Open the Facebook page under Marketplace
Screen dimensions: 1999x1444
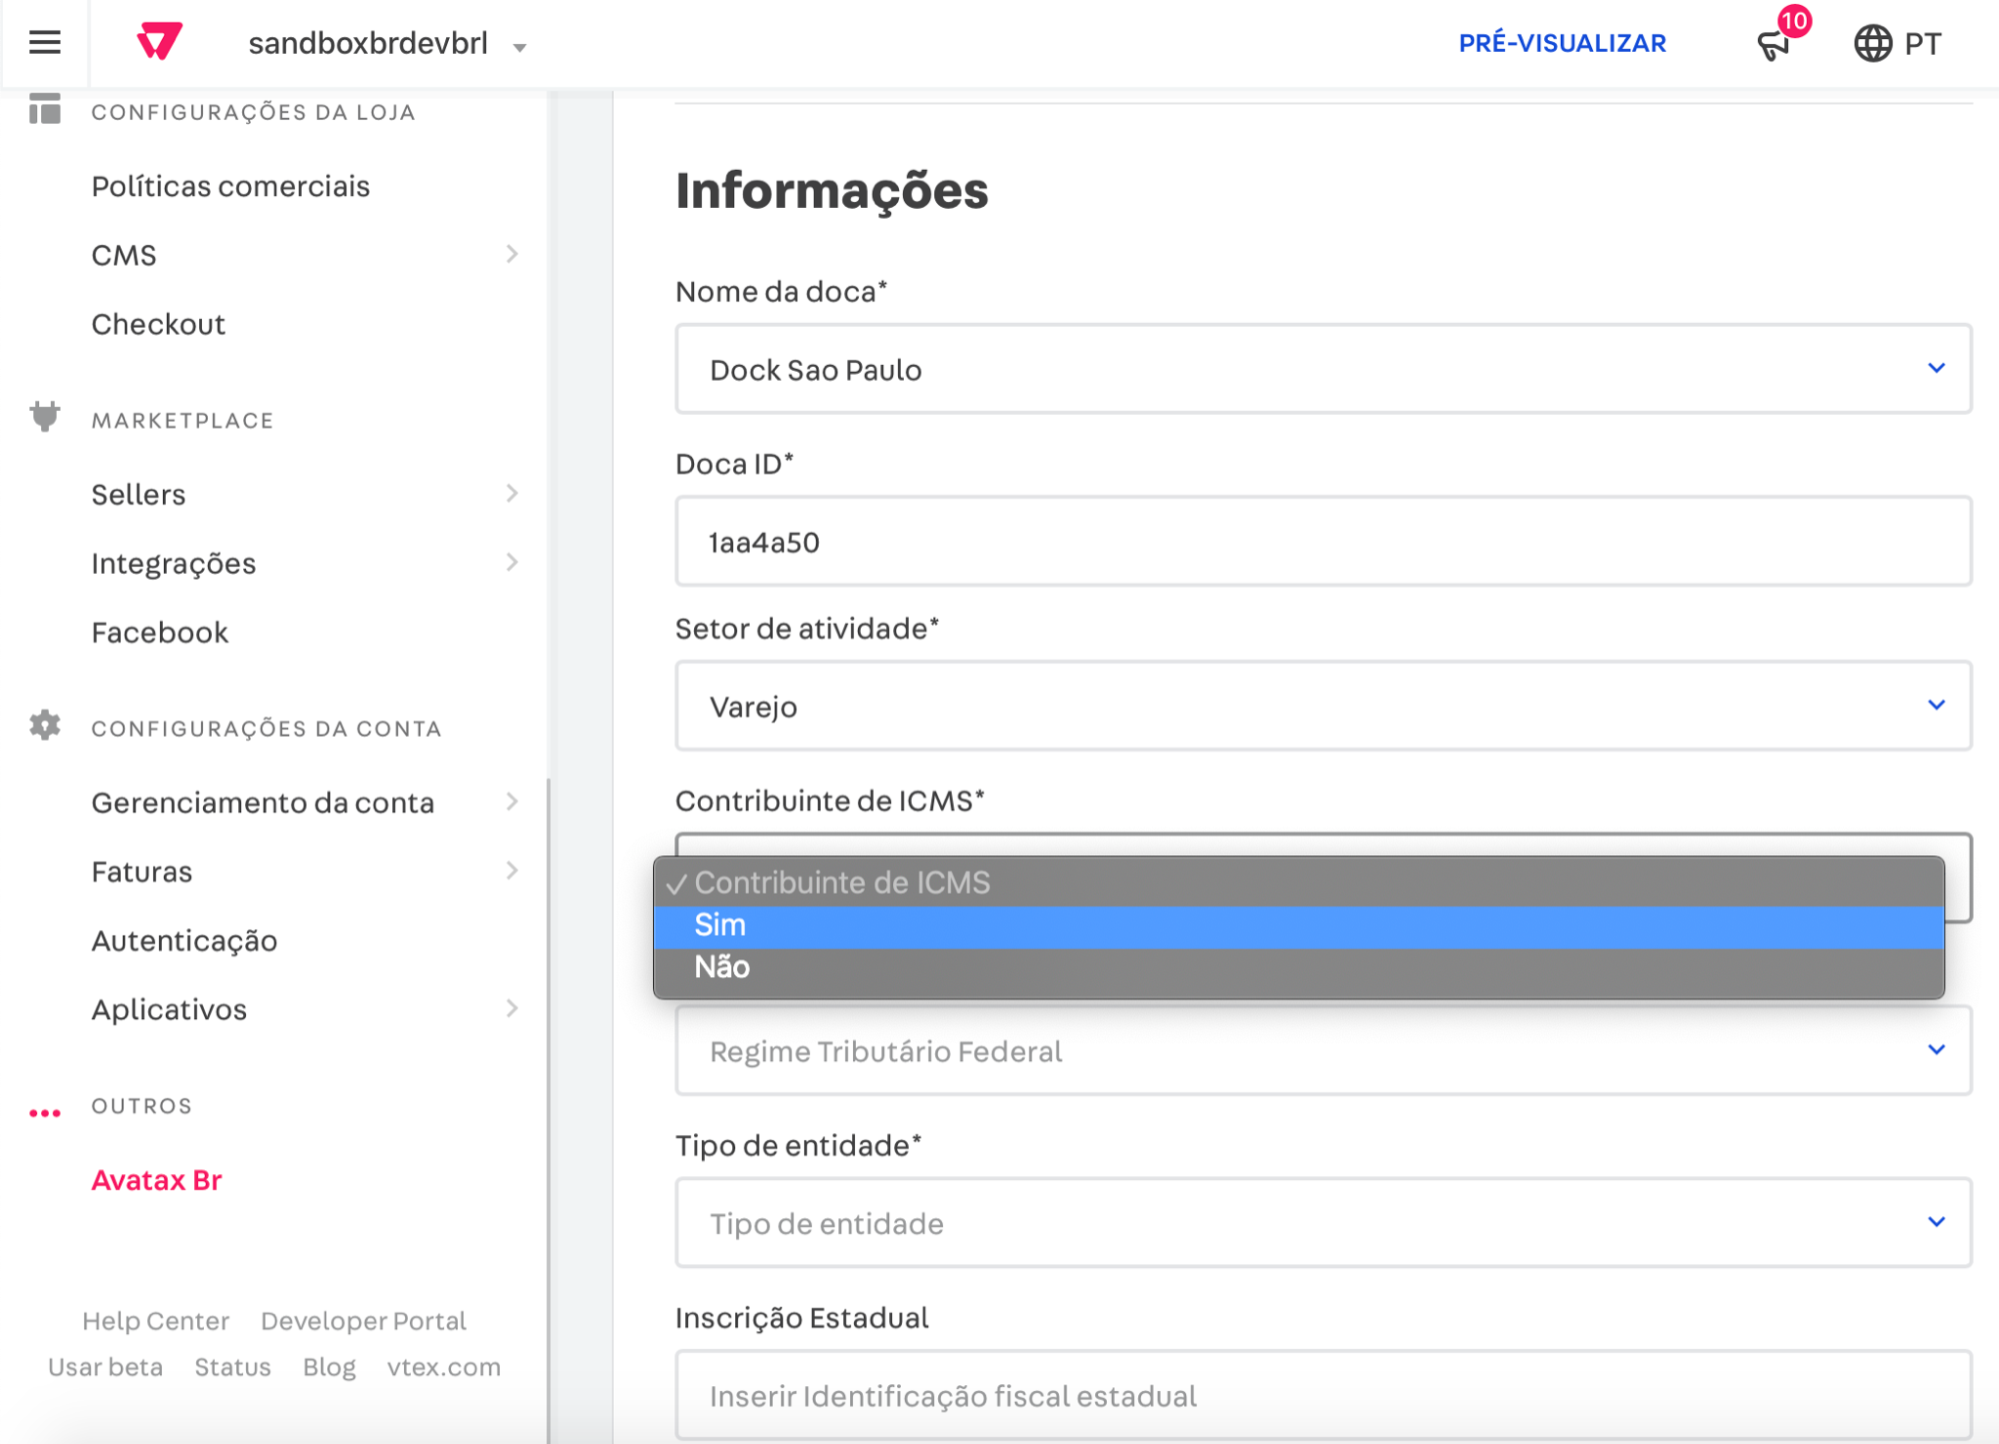point(160,632)
